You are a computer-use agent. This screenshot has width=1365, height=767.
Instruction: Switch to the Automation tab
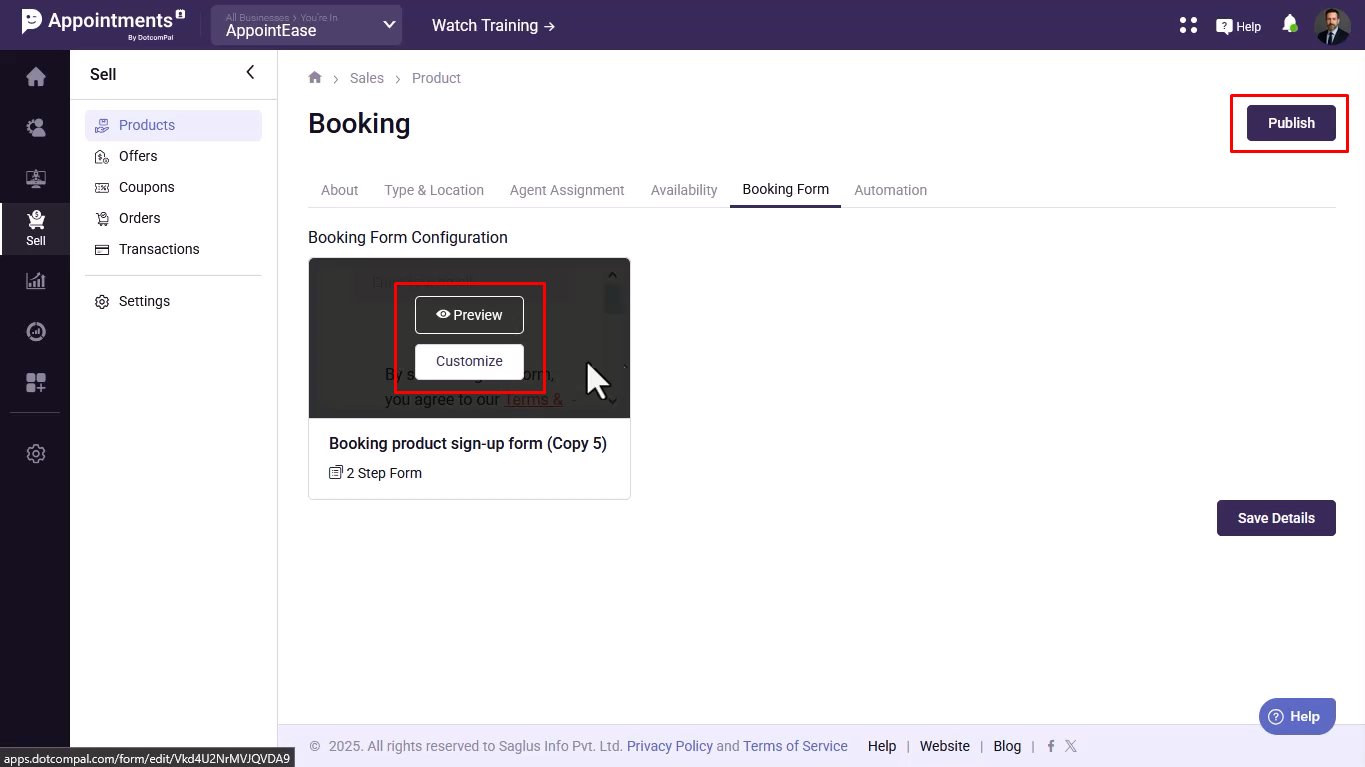click(x=890, y=190)
